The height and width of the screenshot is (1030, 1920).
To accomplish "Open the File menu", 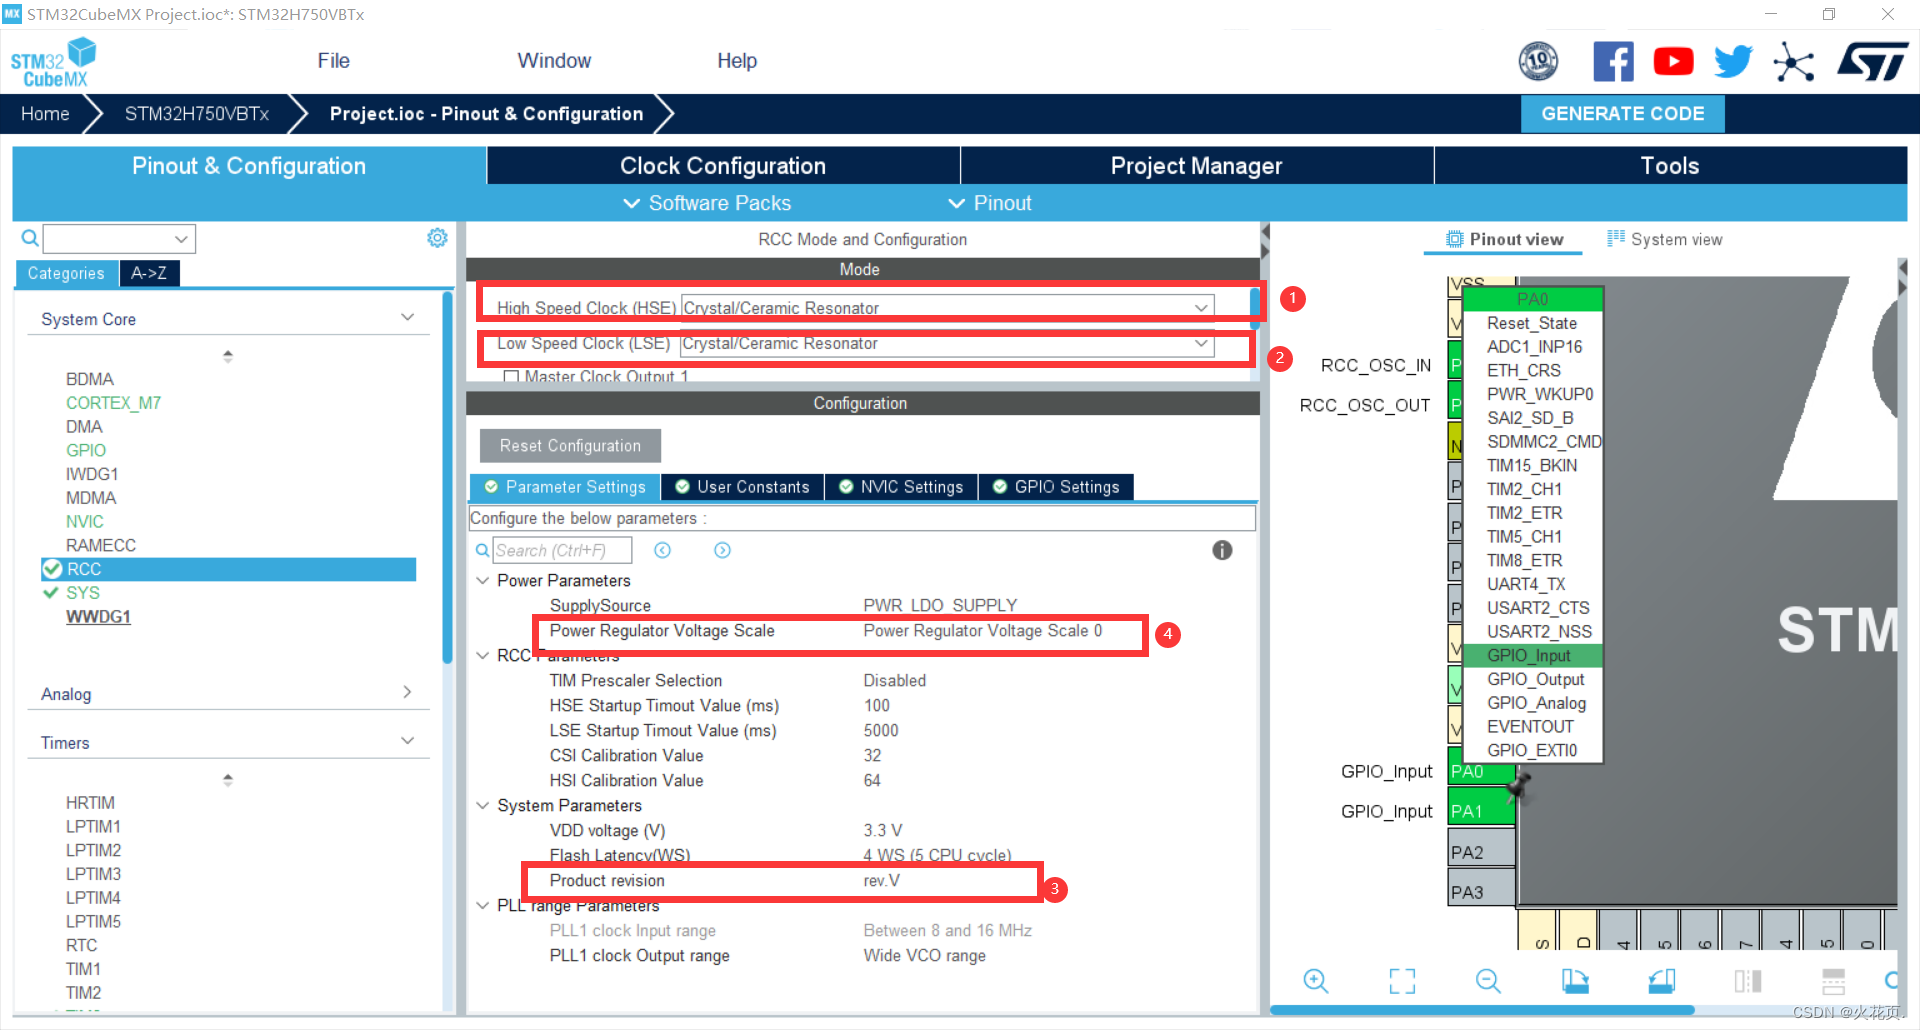I will [x=333, y=61].
